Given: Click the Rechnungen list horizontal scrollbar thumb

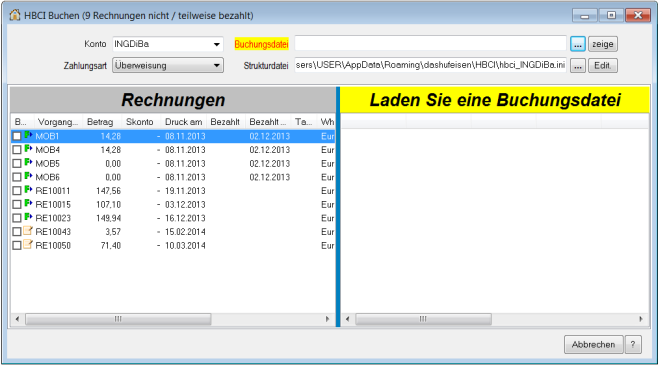Looking at the screenshot, I should (118, 319).
